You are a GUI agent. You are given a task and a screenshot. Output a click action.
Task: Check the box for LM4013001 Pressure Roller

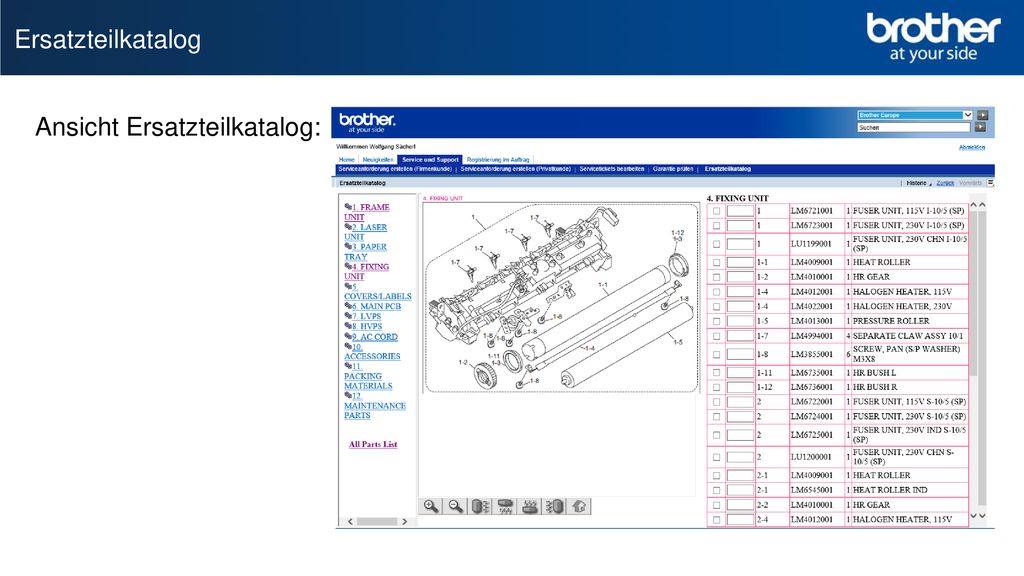tap(716, 321)
